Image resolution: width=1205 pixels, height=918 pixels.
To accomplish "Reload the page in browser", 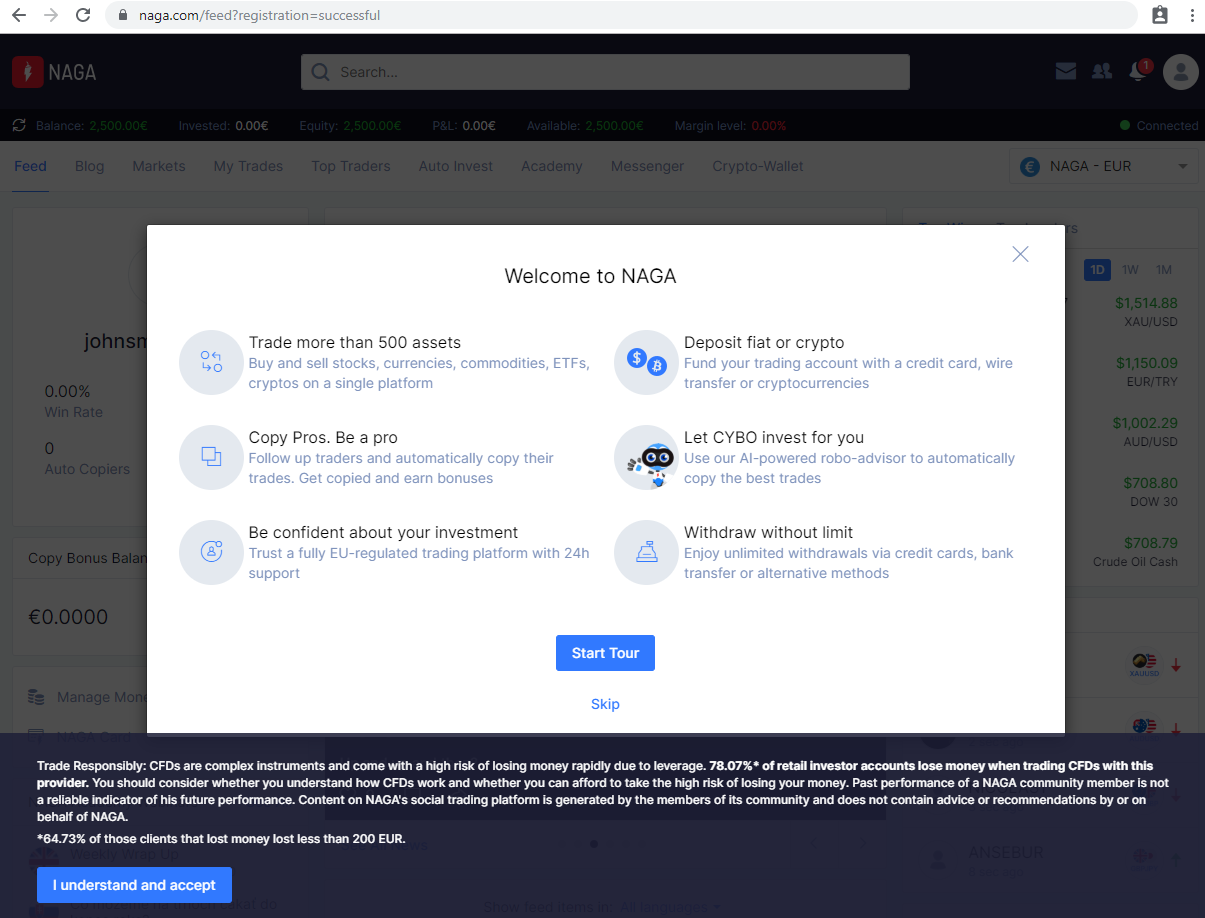I will (83, 15).
